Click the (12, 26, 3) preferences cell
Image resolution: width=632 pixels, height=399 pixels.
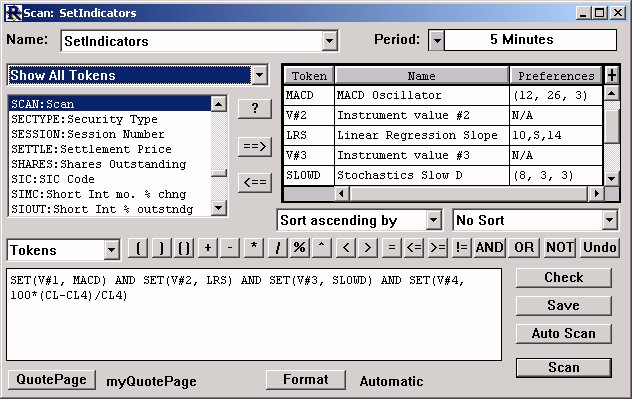coord(556,95)
